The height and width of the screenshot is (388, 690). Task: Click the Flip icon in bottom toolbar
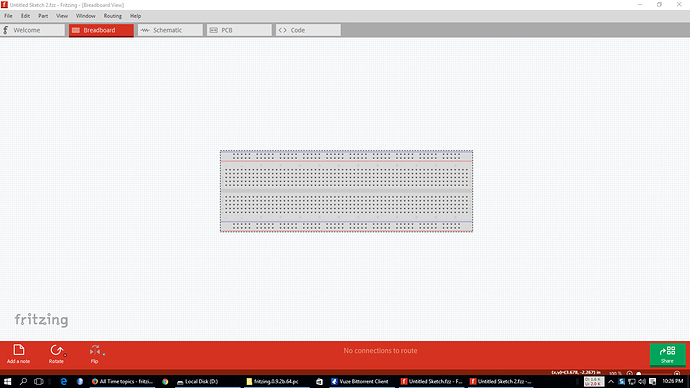point(94,350)
